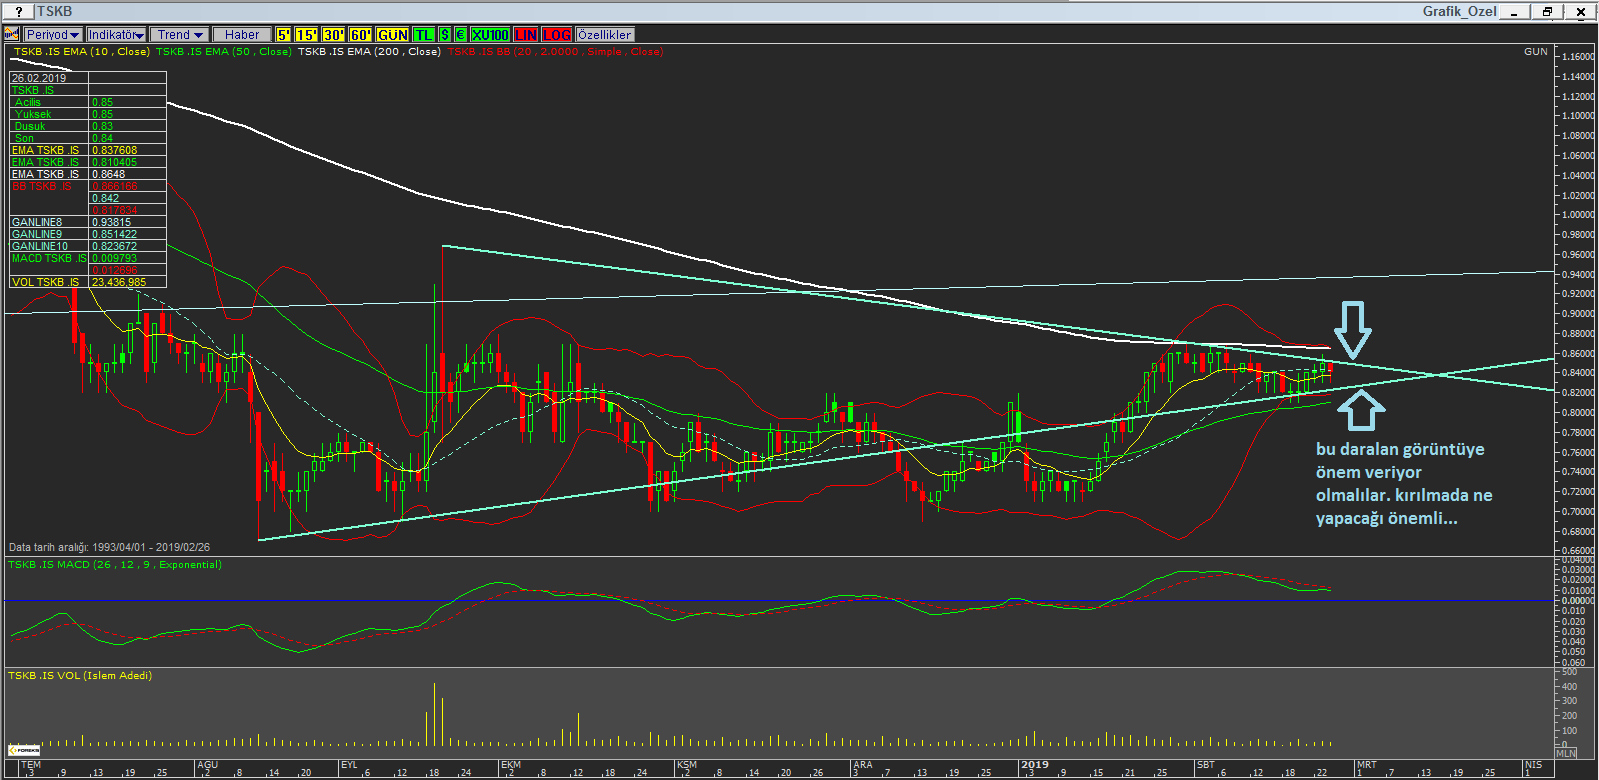The image size is (1599, 780).
Task: Open the Periyod dropdown
Action: (x=53, y=34)
